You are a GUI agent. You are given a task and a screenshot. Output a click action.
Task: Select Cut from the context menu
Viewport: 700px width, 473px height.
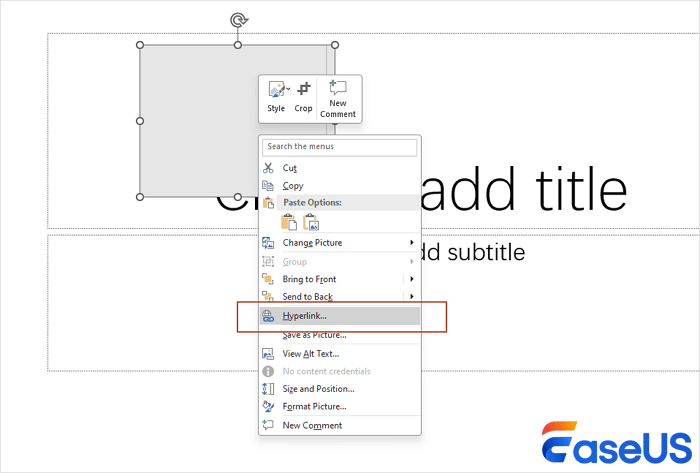pyautogui.click(x=340, y=168)
